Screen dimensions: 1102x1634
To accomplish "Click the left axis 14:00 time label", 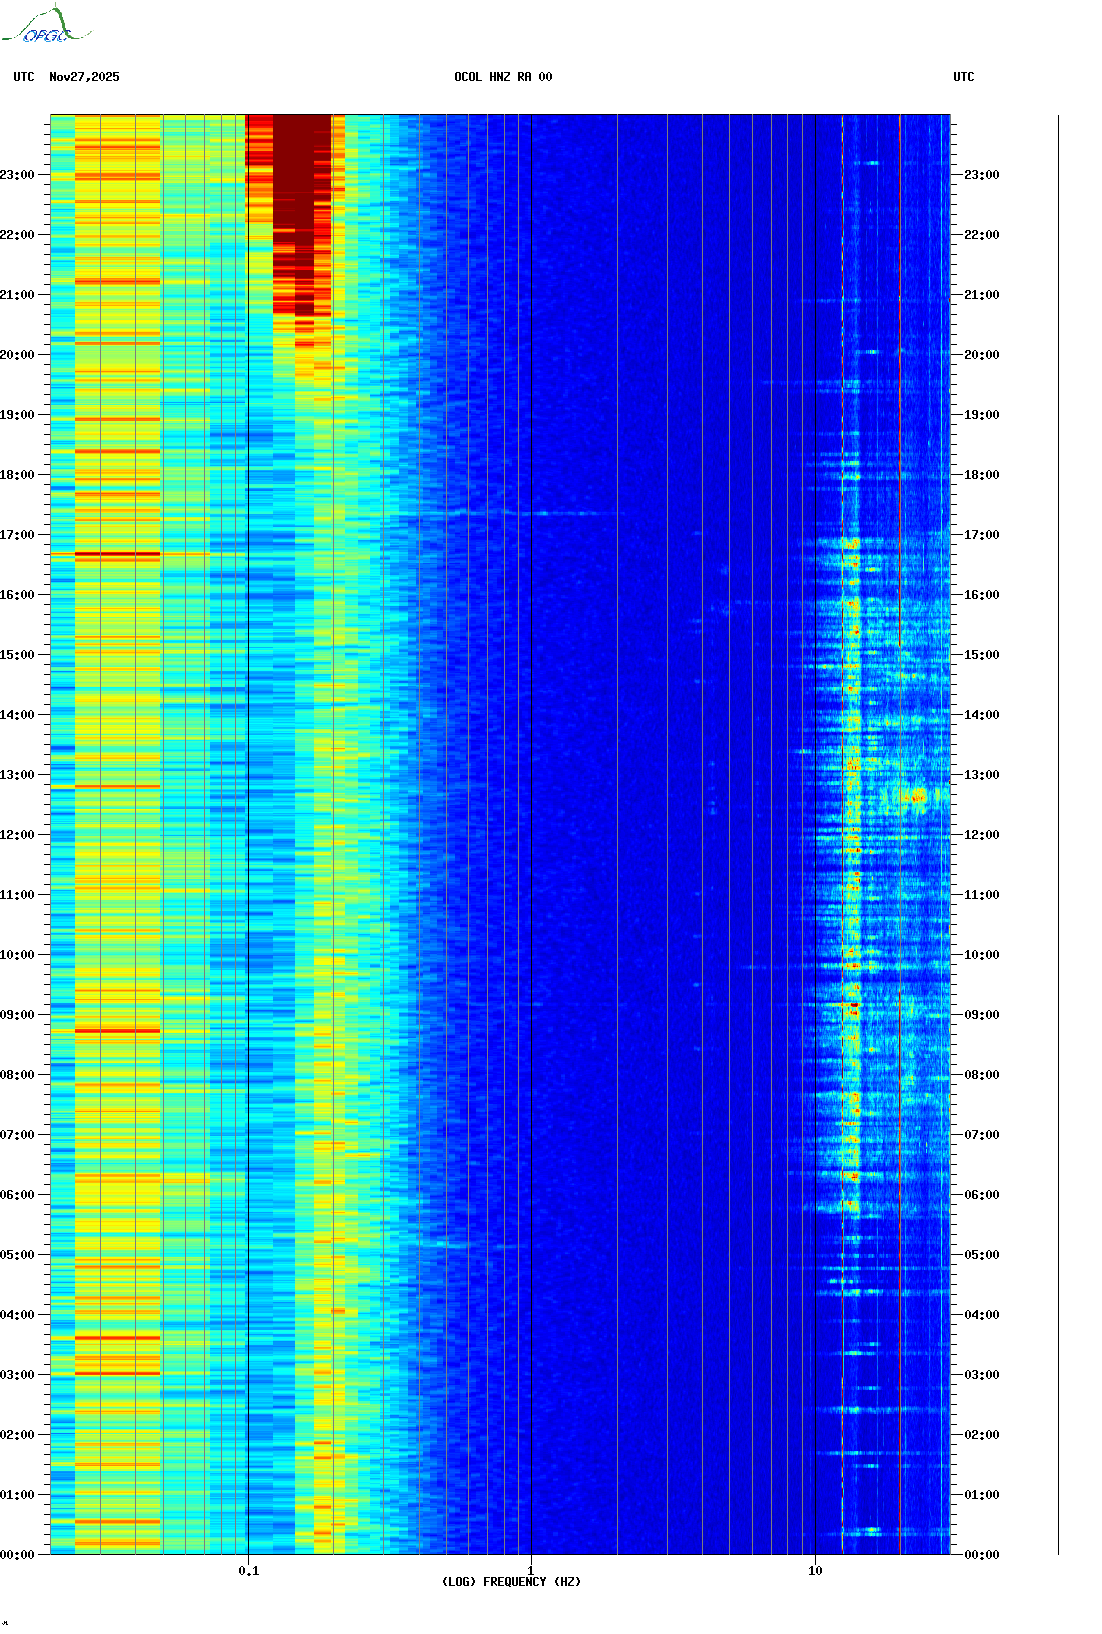I will 17,715.
